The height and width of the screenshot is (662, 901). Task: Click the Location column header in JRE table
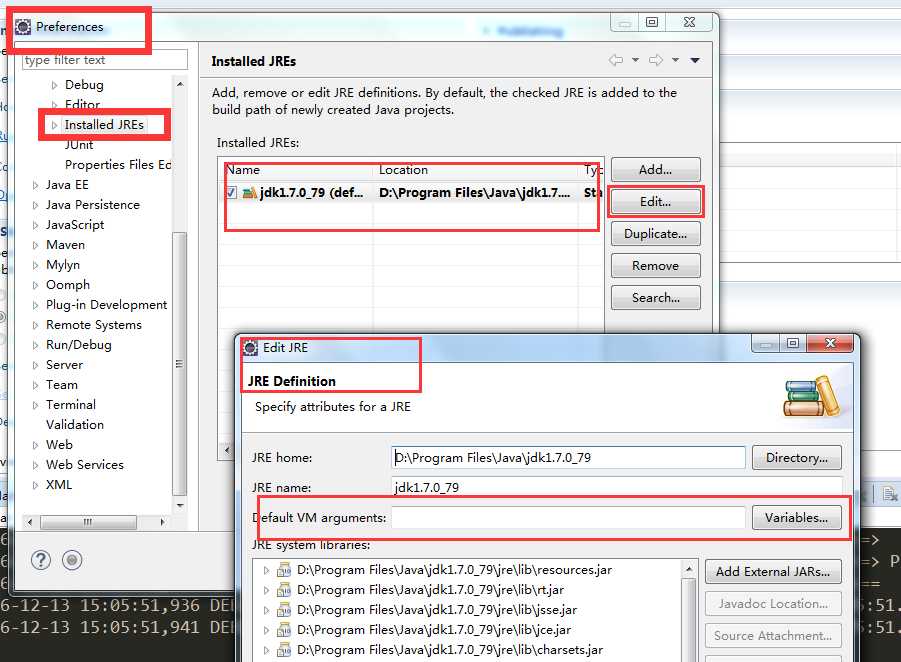point(476,170)
